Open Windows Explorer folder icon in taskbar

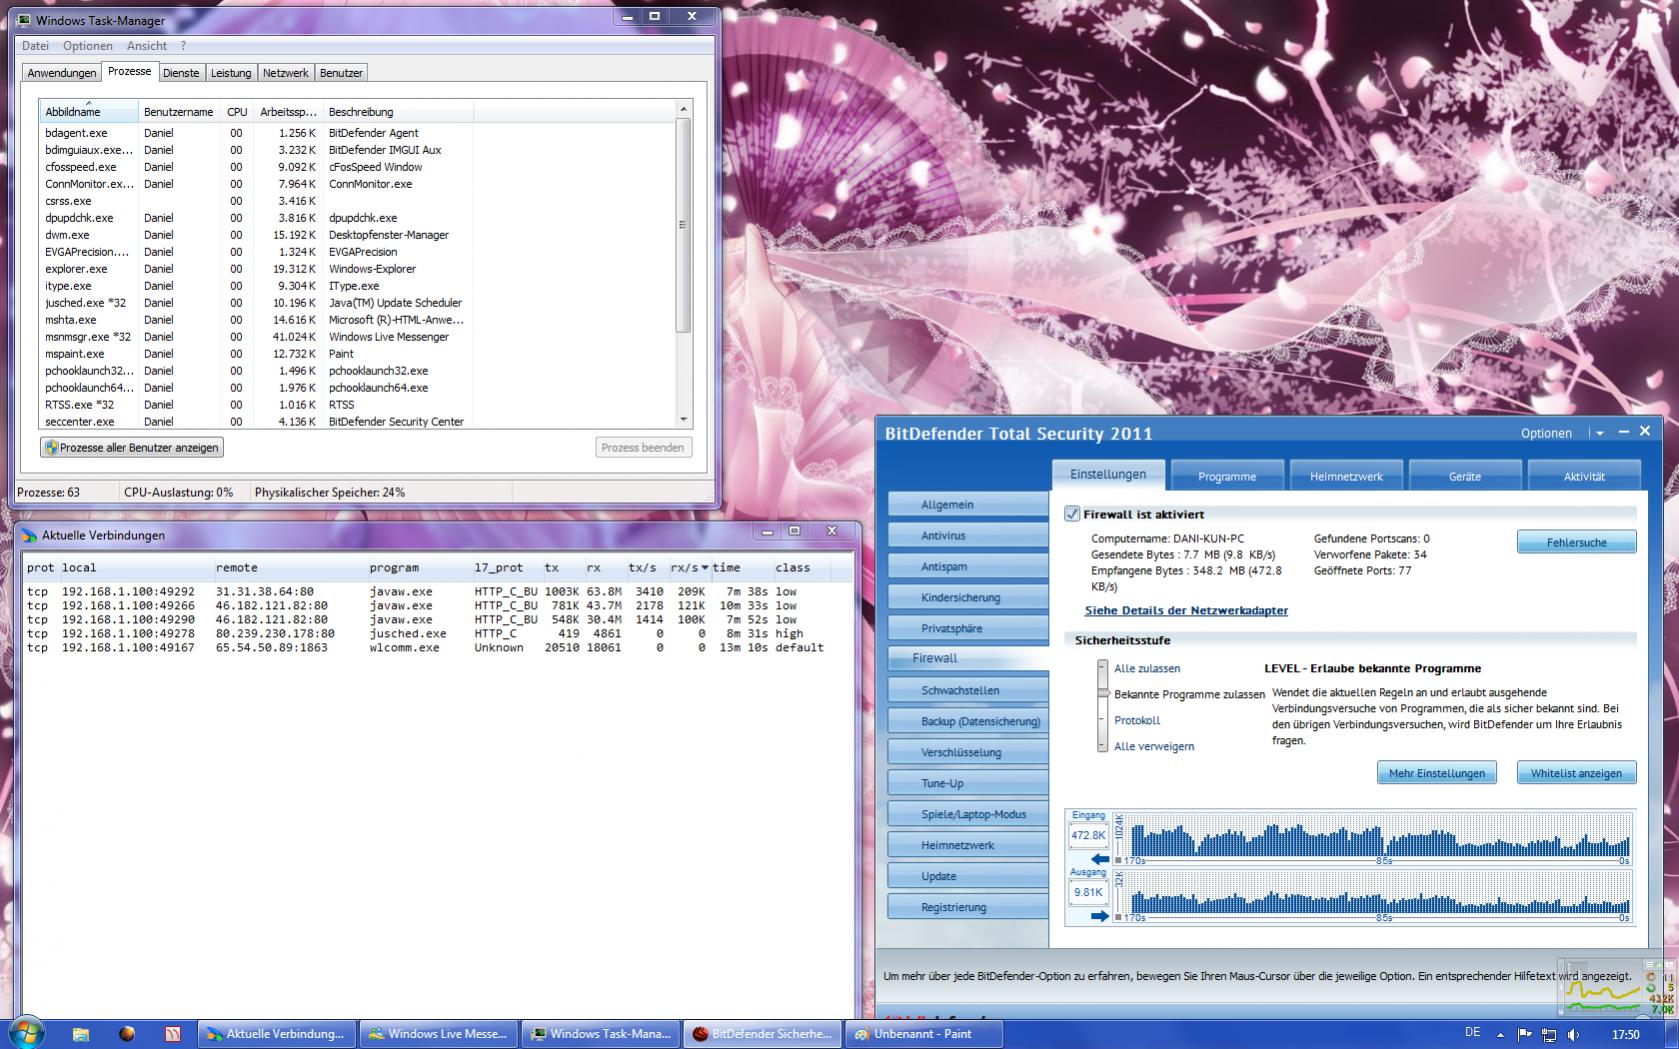click(81, 1034)
